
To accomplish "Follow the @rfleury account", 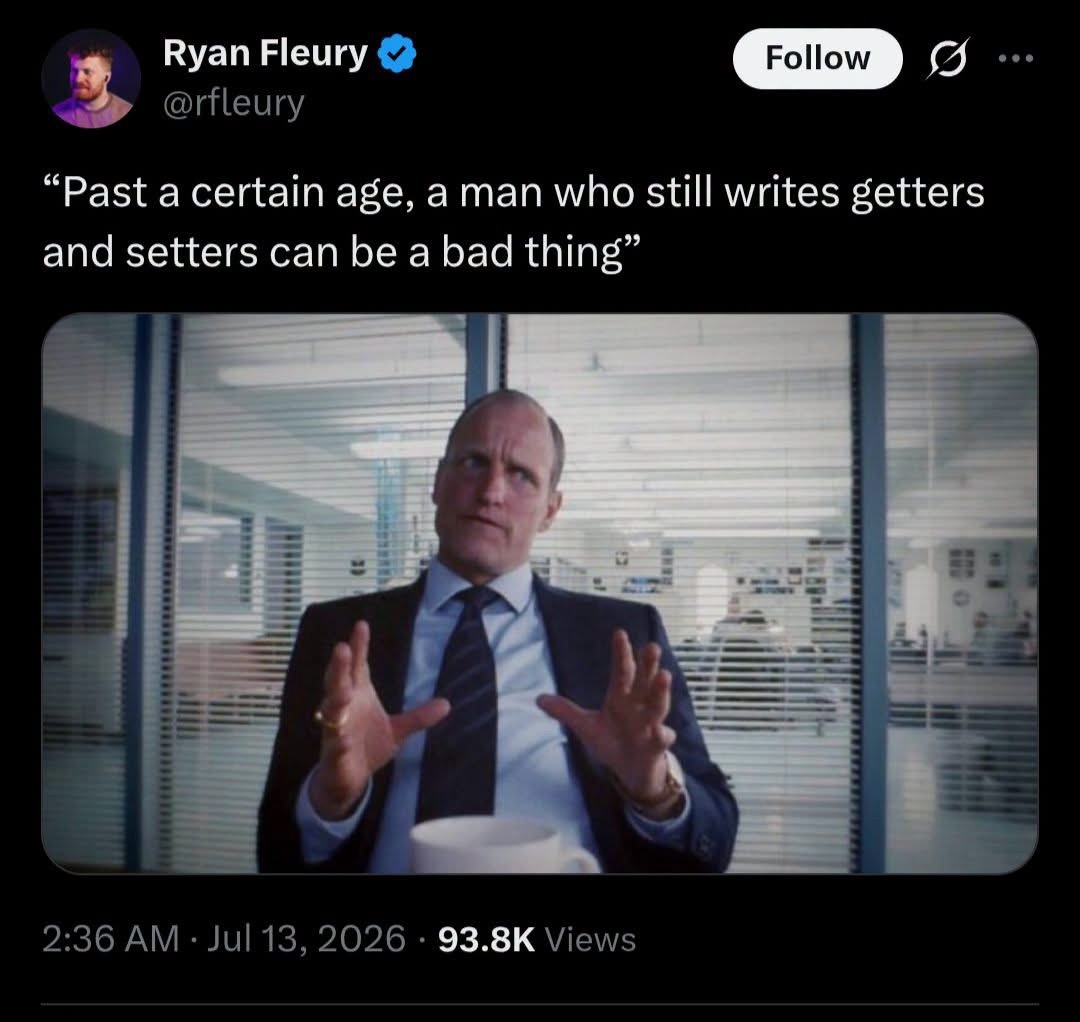I will point(818,59).
